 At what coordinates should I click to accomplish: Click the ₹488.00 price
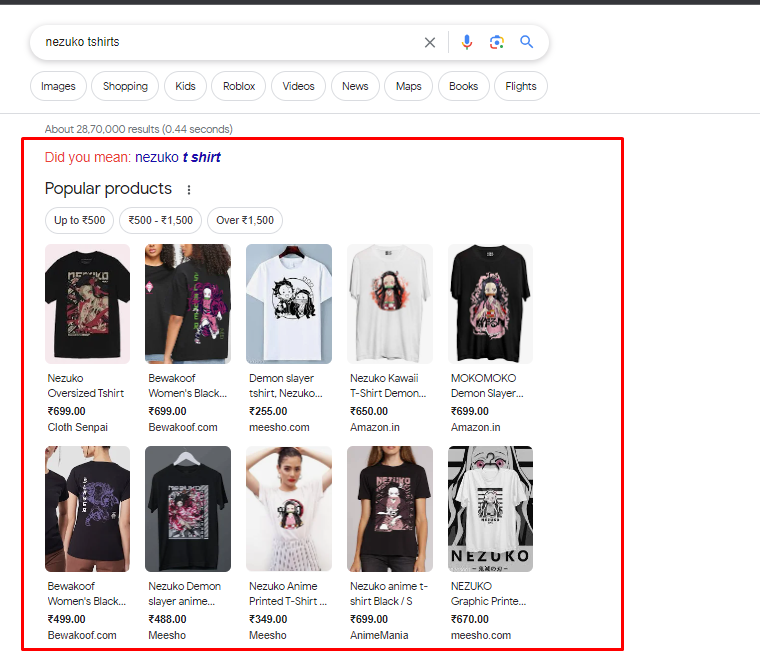point(167,619)
